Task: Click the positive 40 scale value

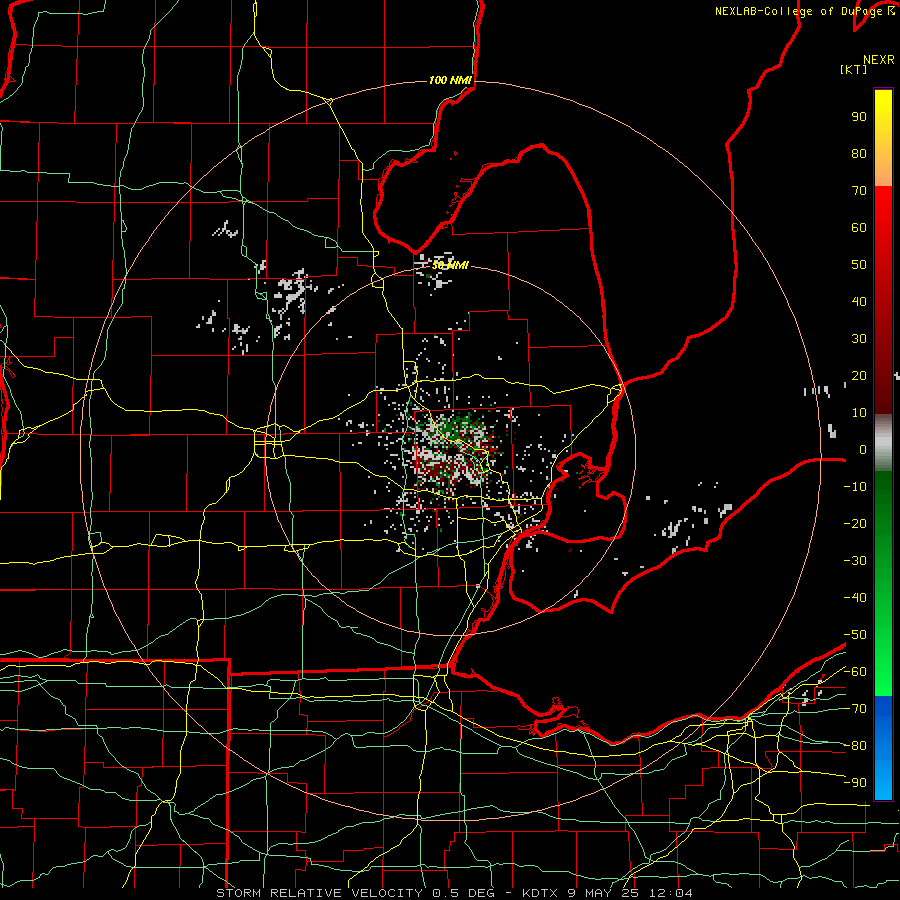Action: click(859, 301)
